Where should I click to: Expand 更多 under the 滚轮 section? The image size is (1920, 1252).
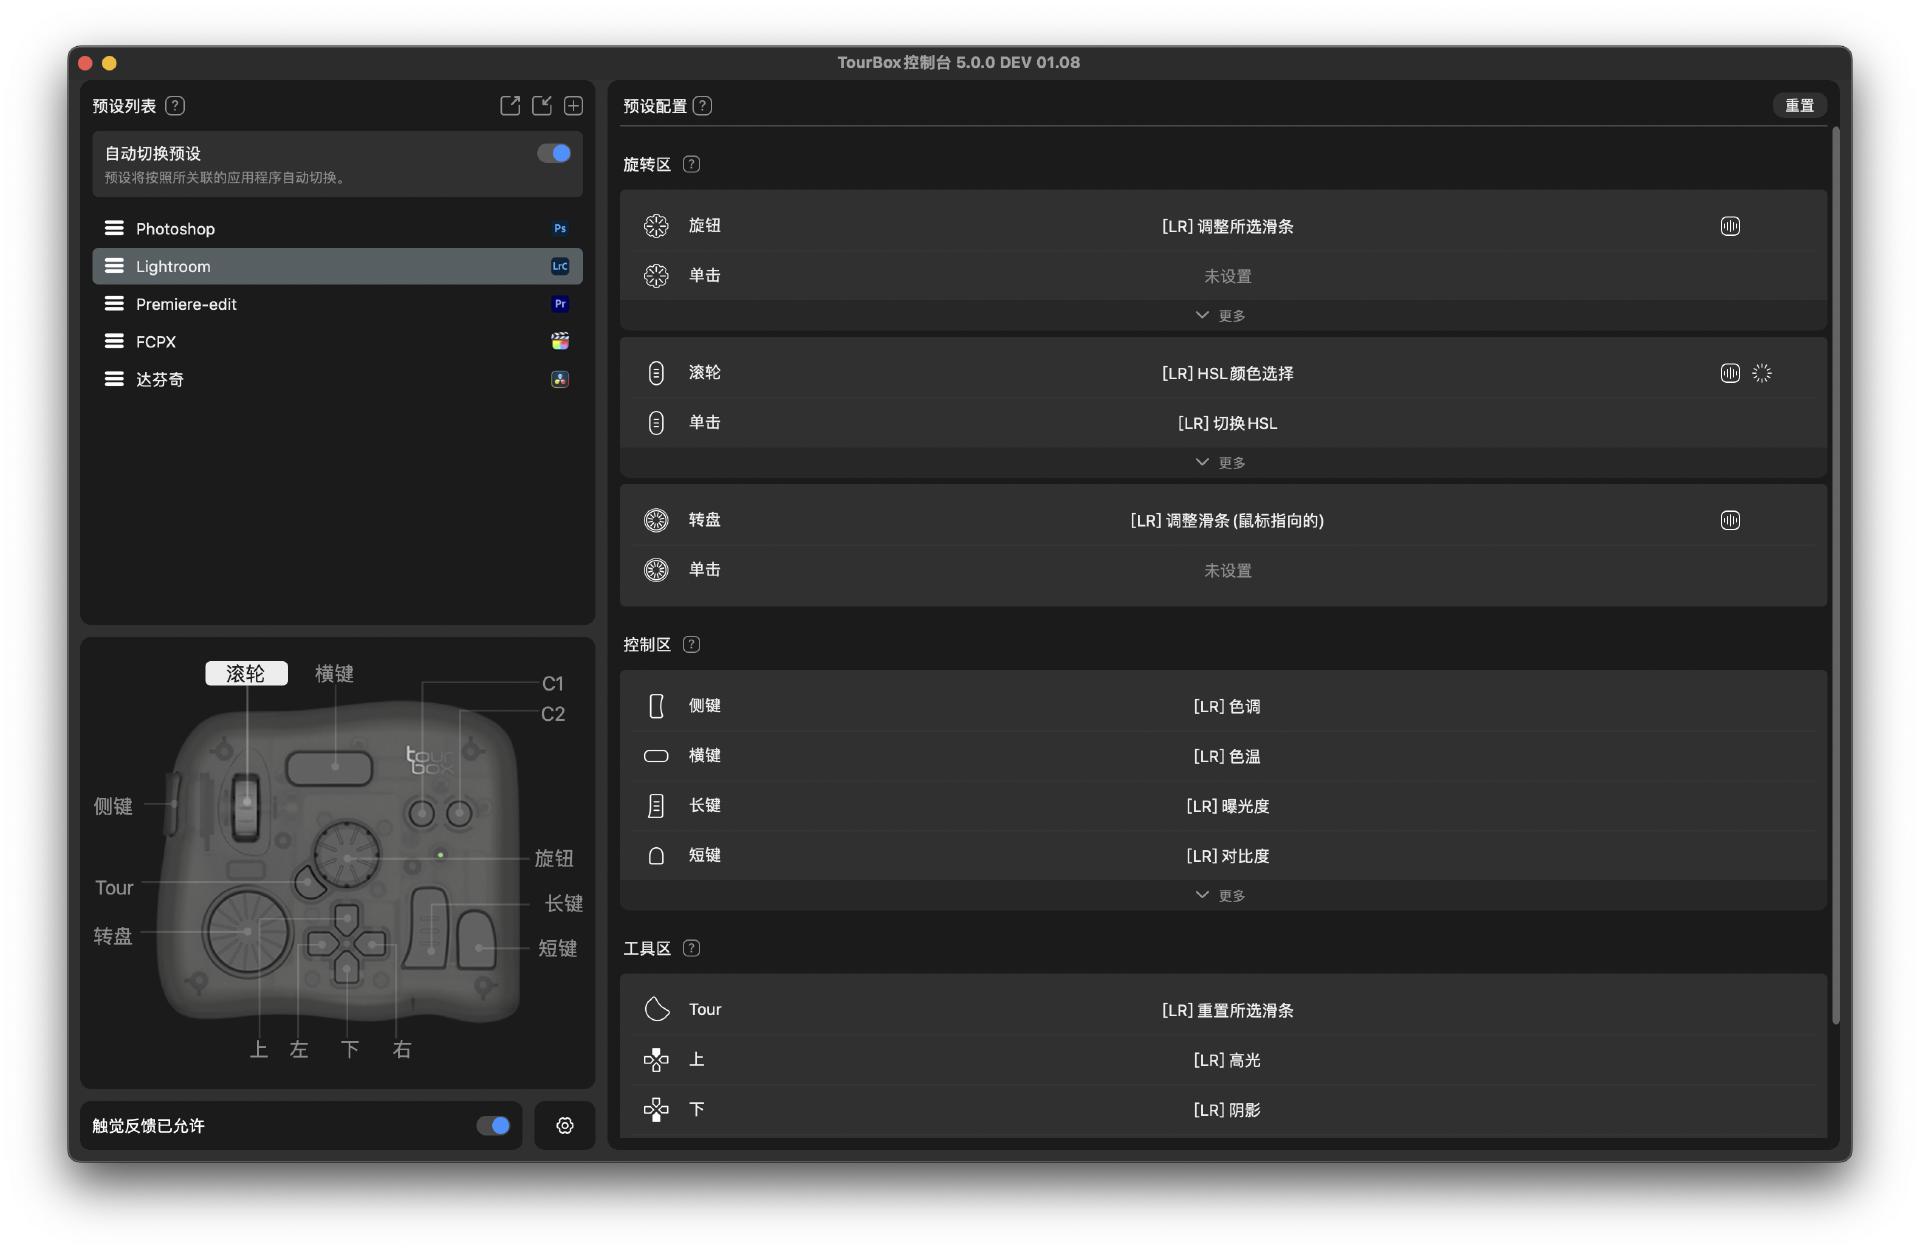pos(1222,461)
